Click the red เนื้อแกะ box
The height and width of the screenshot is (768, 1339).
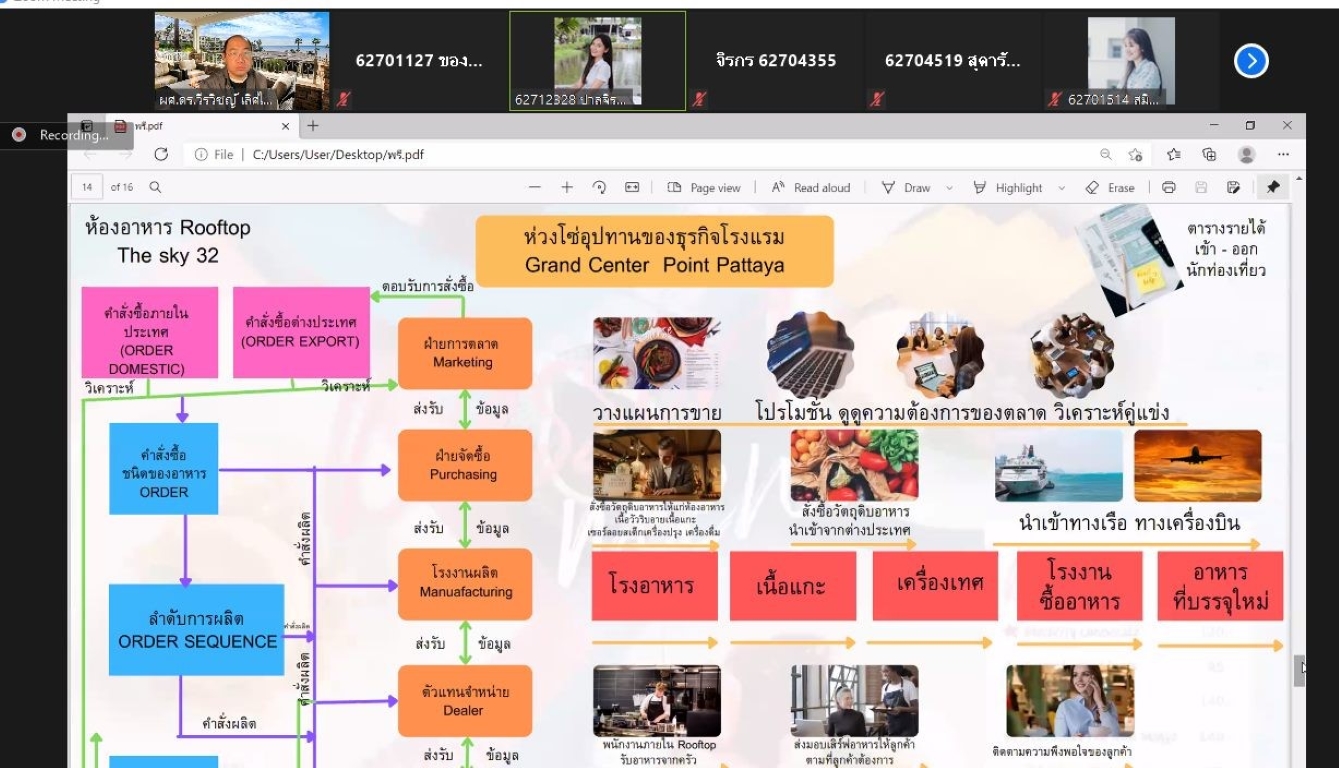[x=792, y=586]
